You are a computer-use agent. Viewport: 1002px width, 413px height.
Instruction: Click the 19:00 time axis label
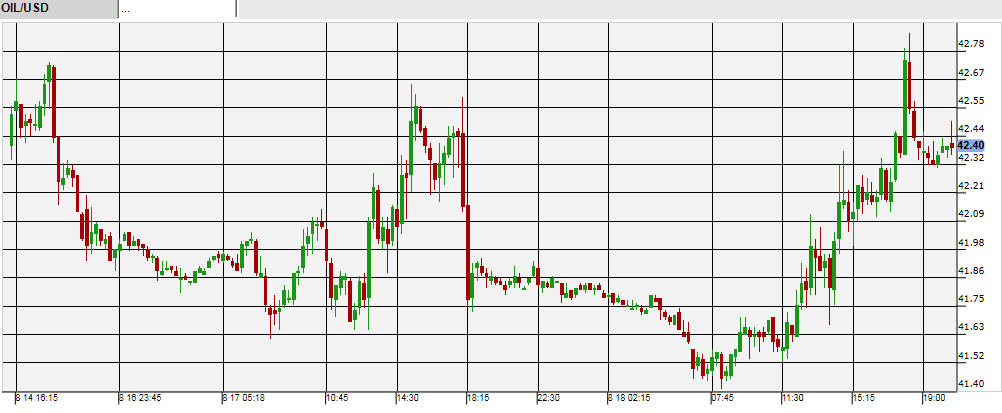tap(937, 398)
